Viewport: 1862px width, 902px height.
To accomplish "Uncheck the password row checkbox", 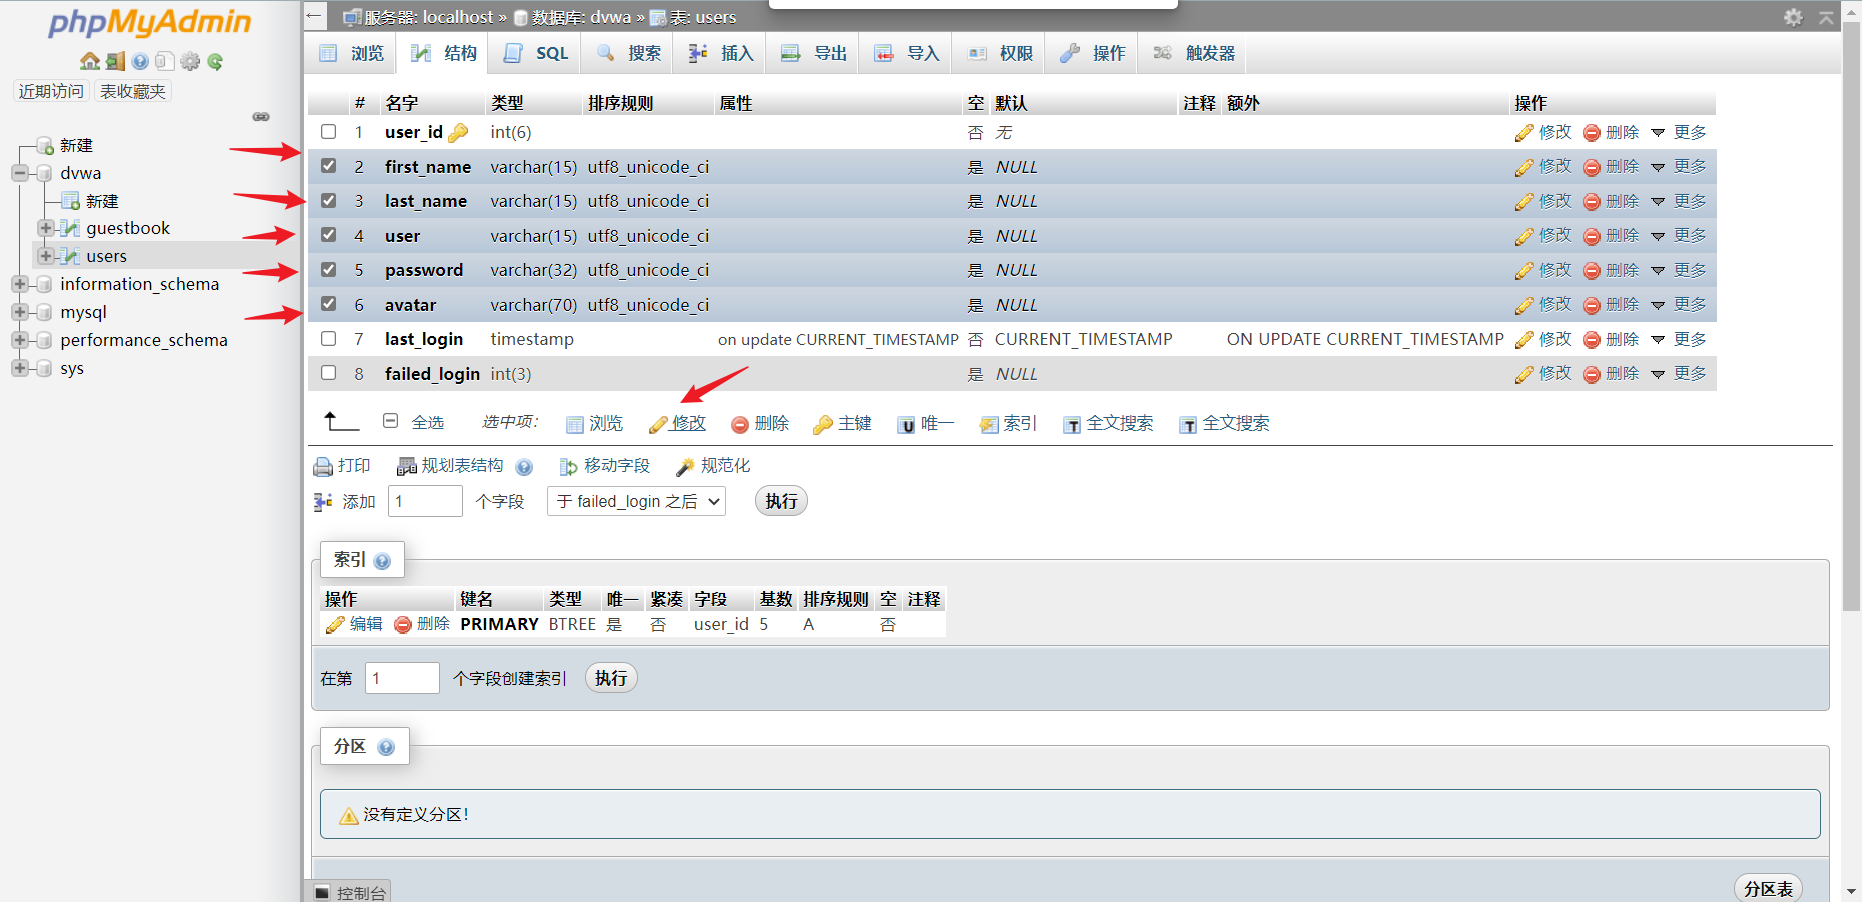I will (x=328, y=270).
